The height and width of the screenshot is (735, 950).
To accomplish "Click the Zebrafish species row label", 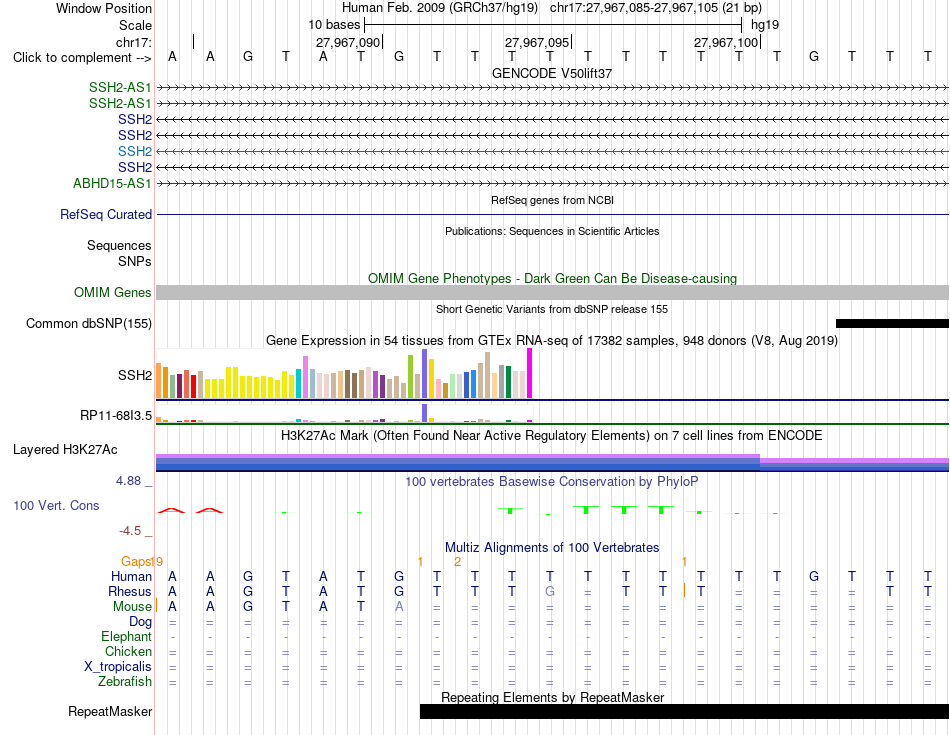I will coord(125,682).
